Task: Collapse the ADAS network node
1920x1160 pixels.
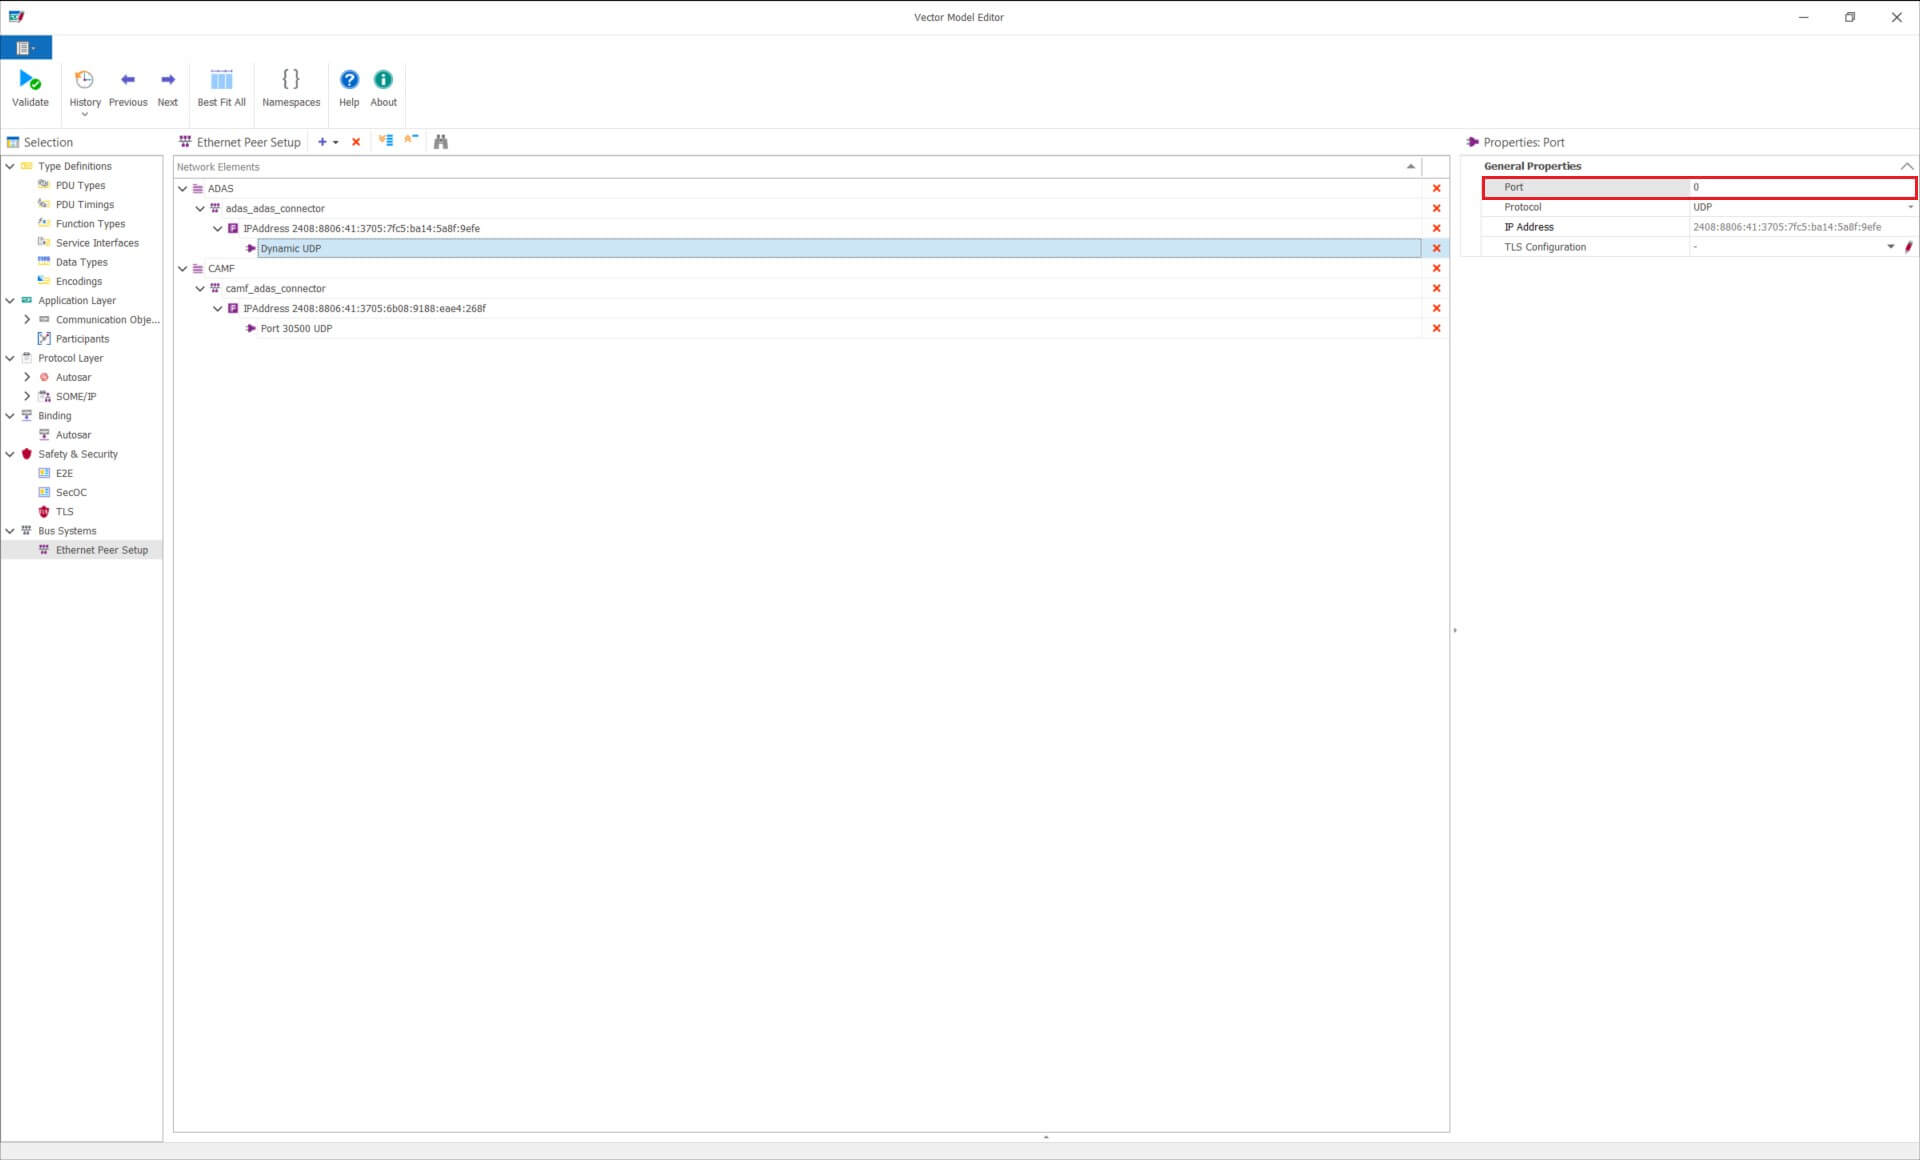Action: [183, 188]
